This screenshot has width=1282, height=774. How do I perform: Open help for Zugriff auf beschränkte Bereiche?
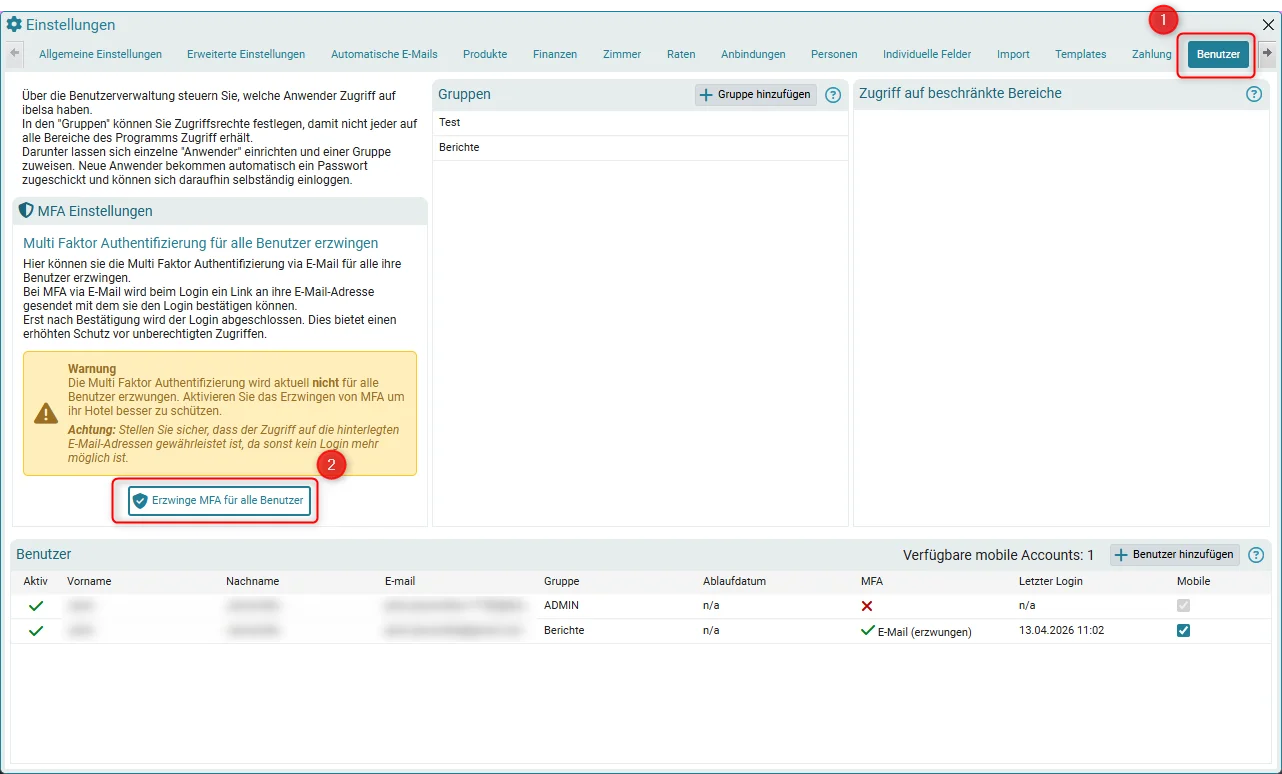coord(1254,95)
